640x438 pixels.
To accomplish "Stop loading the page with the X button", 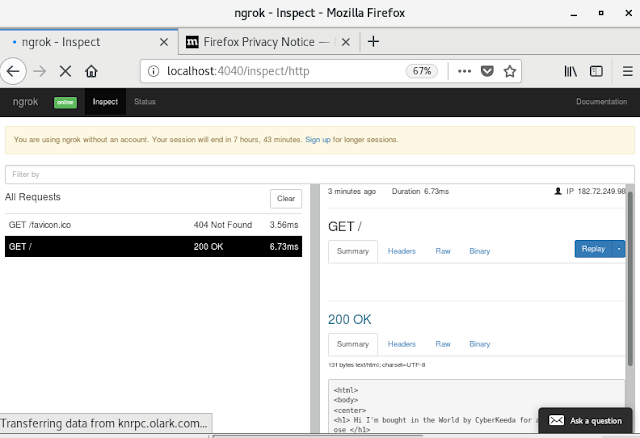I will click(65, 71).
